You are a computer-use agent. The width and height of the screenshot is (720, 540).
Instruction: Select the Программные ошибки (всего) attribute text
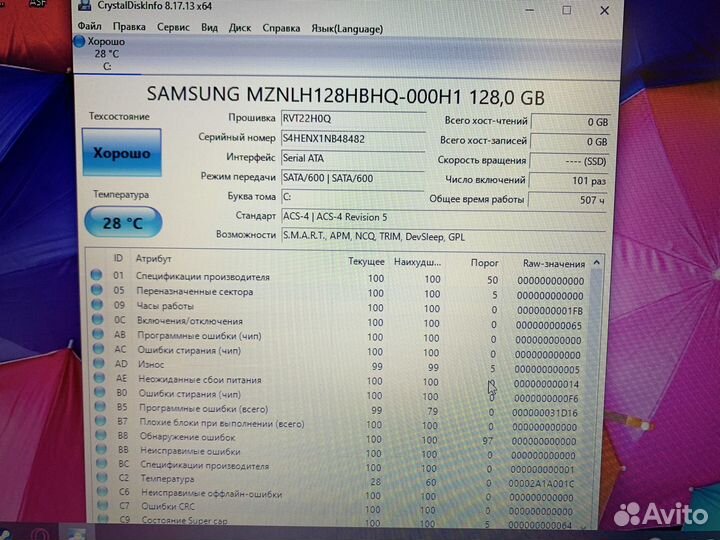[x=203, y=409]
